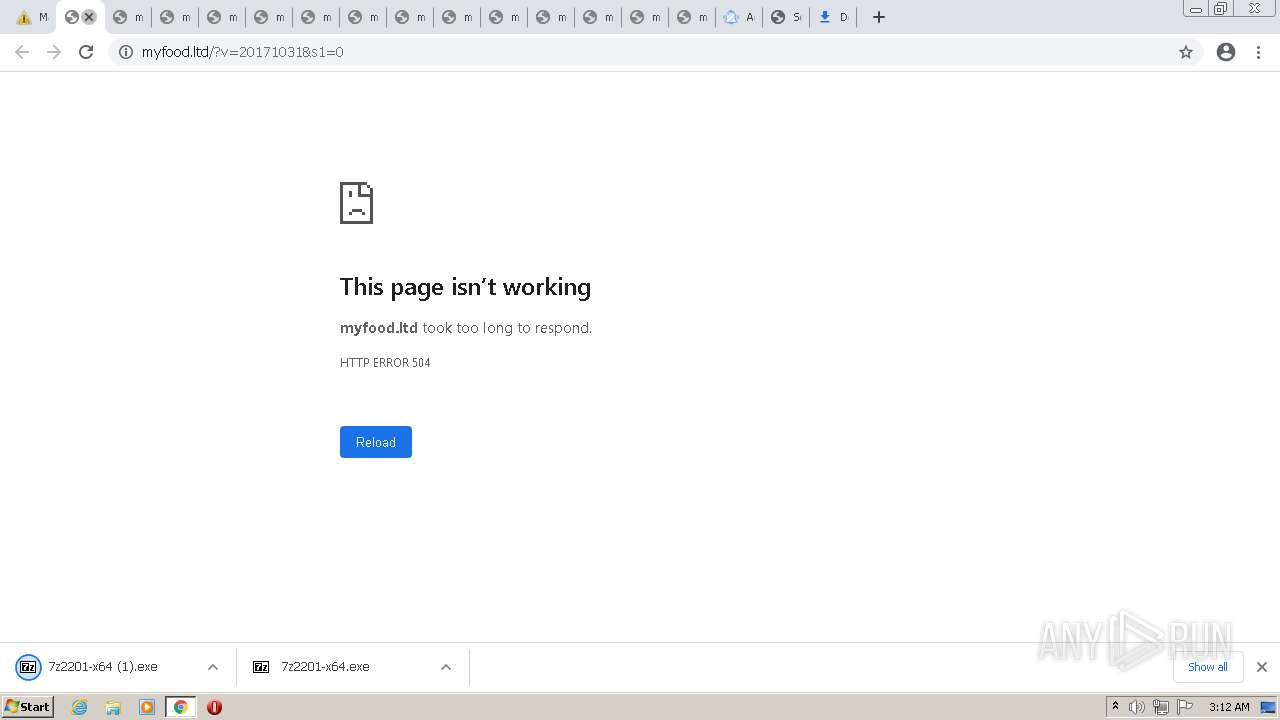
Task: Click the taskbar clock showing 3:12 AM
Action: coord(1229,707)
